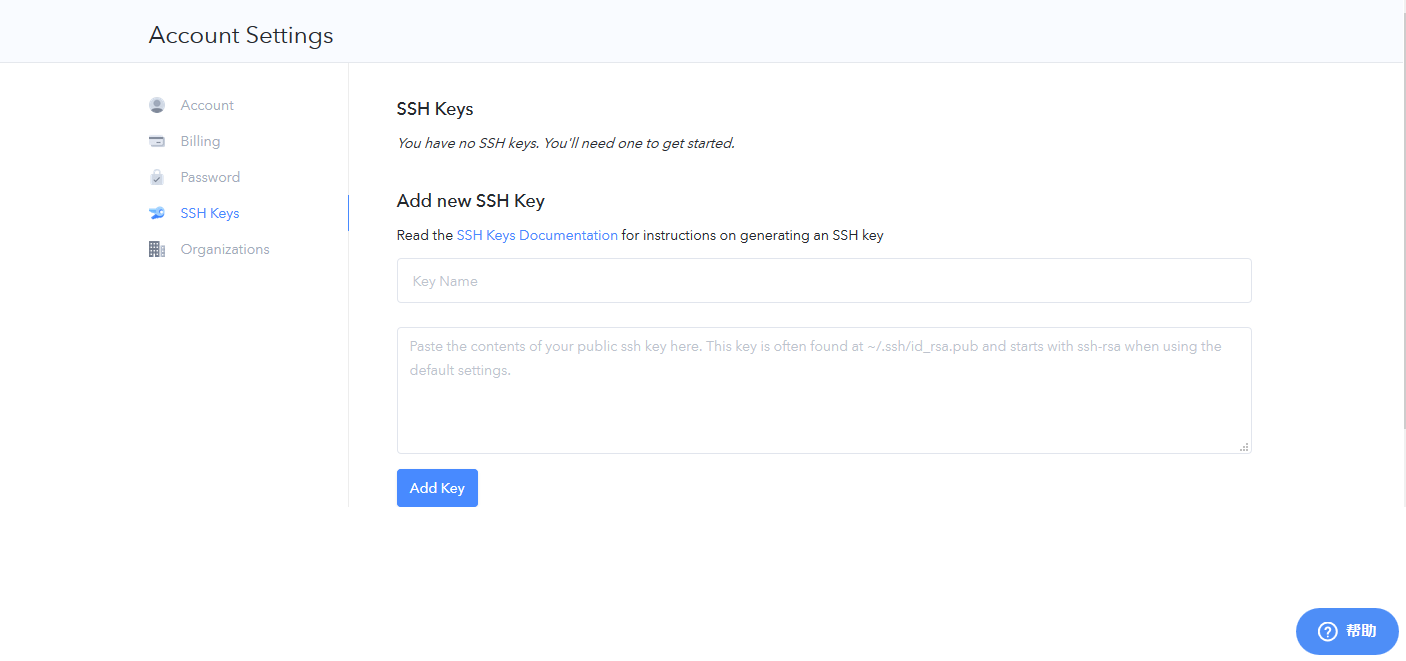Open the Organizations section

point(225,249)
